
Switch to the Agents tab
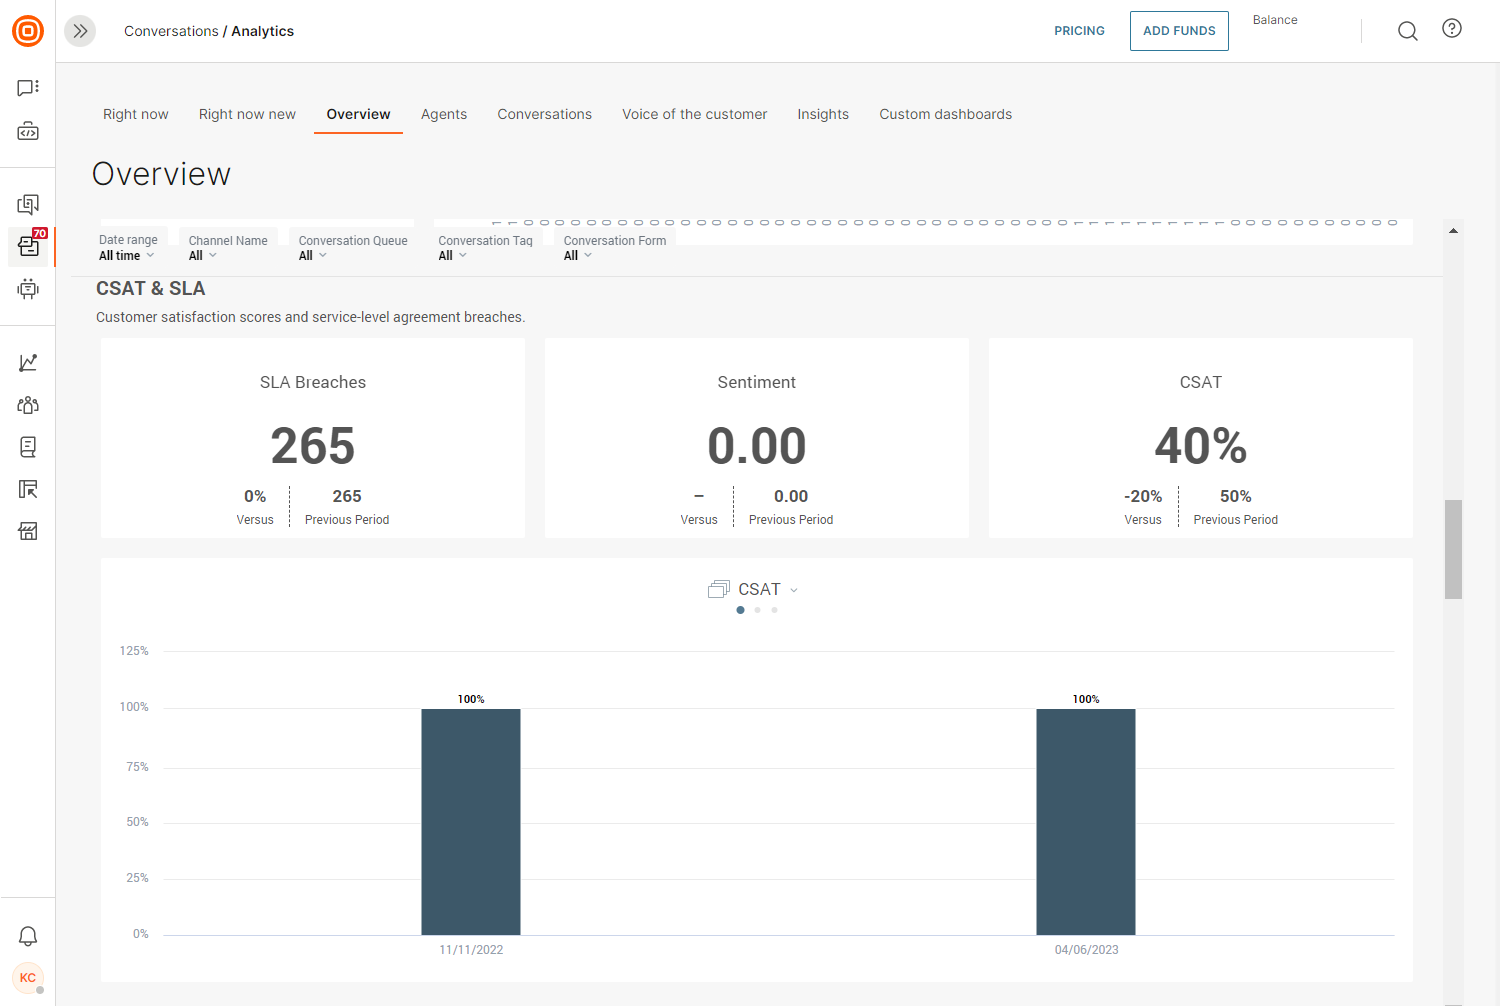[444, 114]
